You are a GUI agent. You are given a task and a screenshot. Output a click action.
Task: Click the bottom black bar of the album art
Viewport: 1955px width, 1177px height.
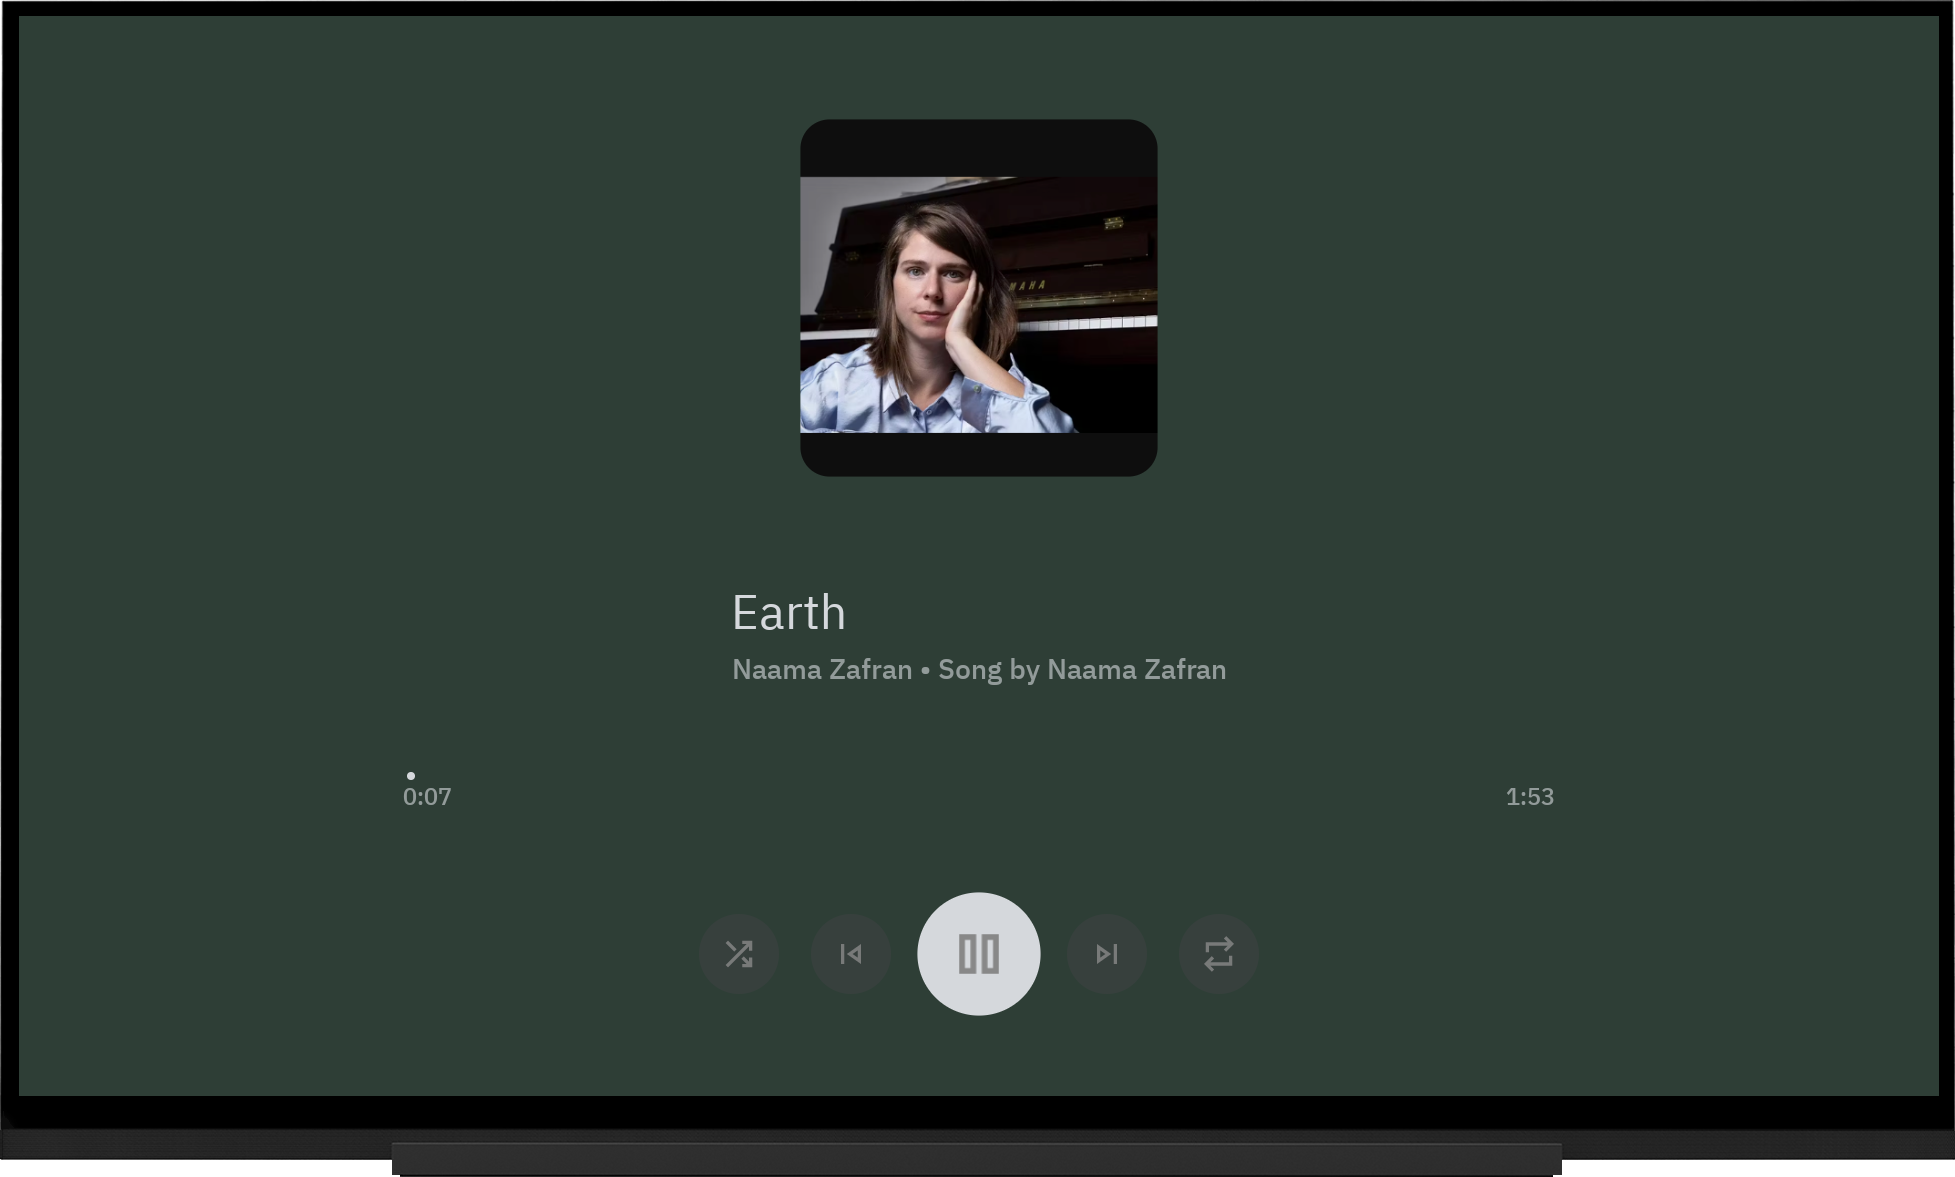[x=978, y=454]
